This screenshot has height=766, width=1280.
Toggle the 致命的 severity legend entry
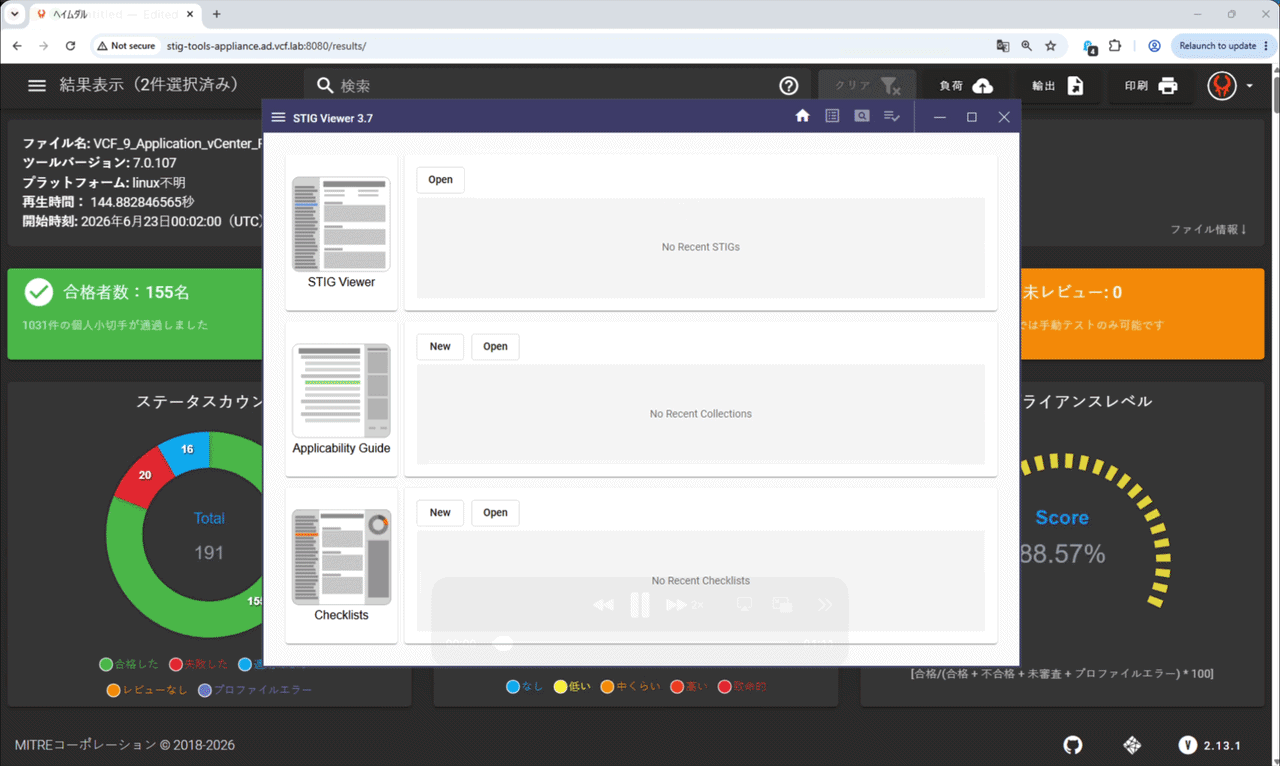[x=743, y=687]
